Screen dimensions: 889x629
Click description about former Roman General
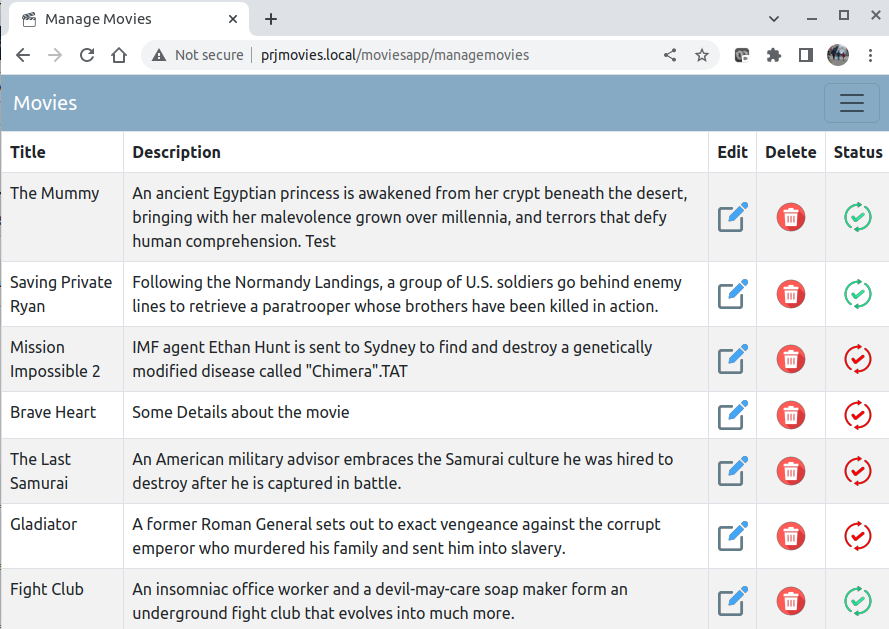(396, 536)
